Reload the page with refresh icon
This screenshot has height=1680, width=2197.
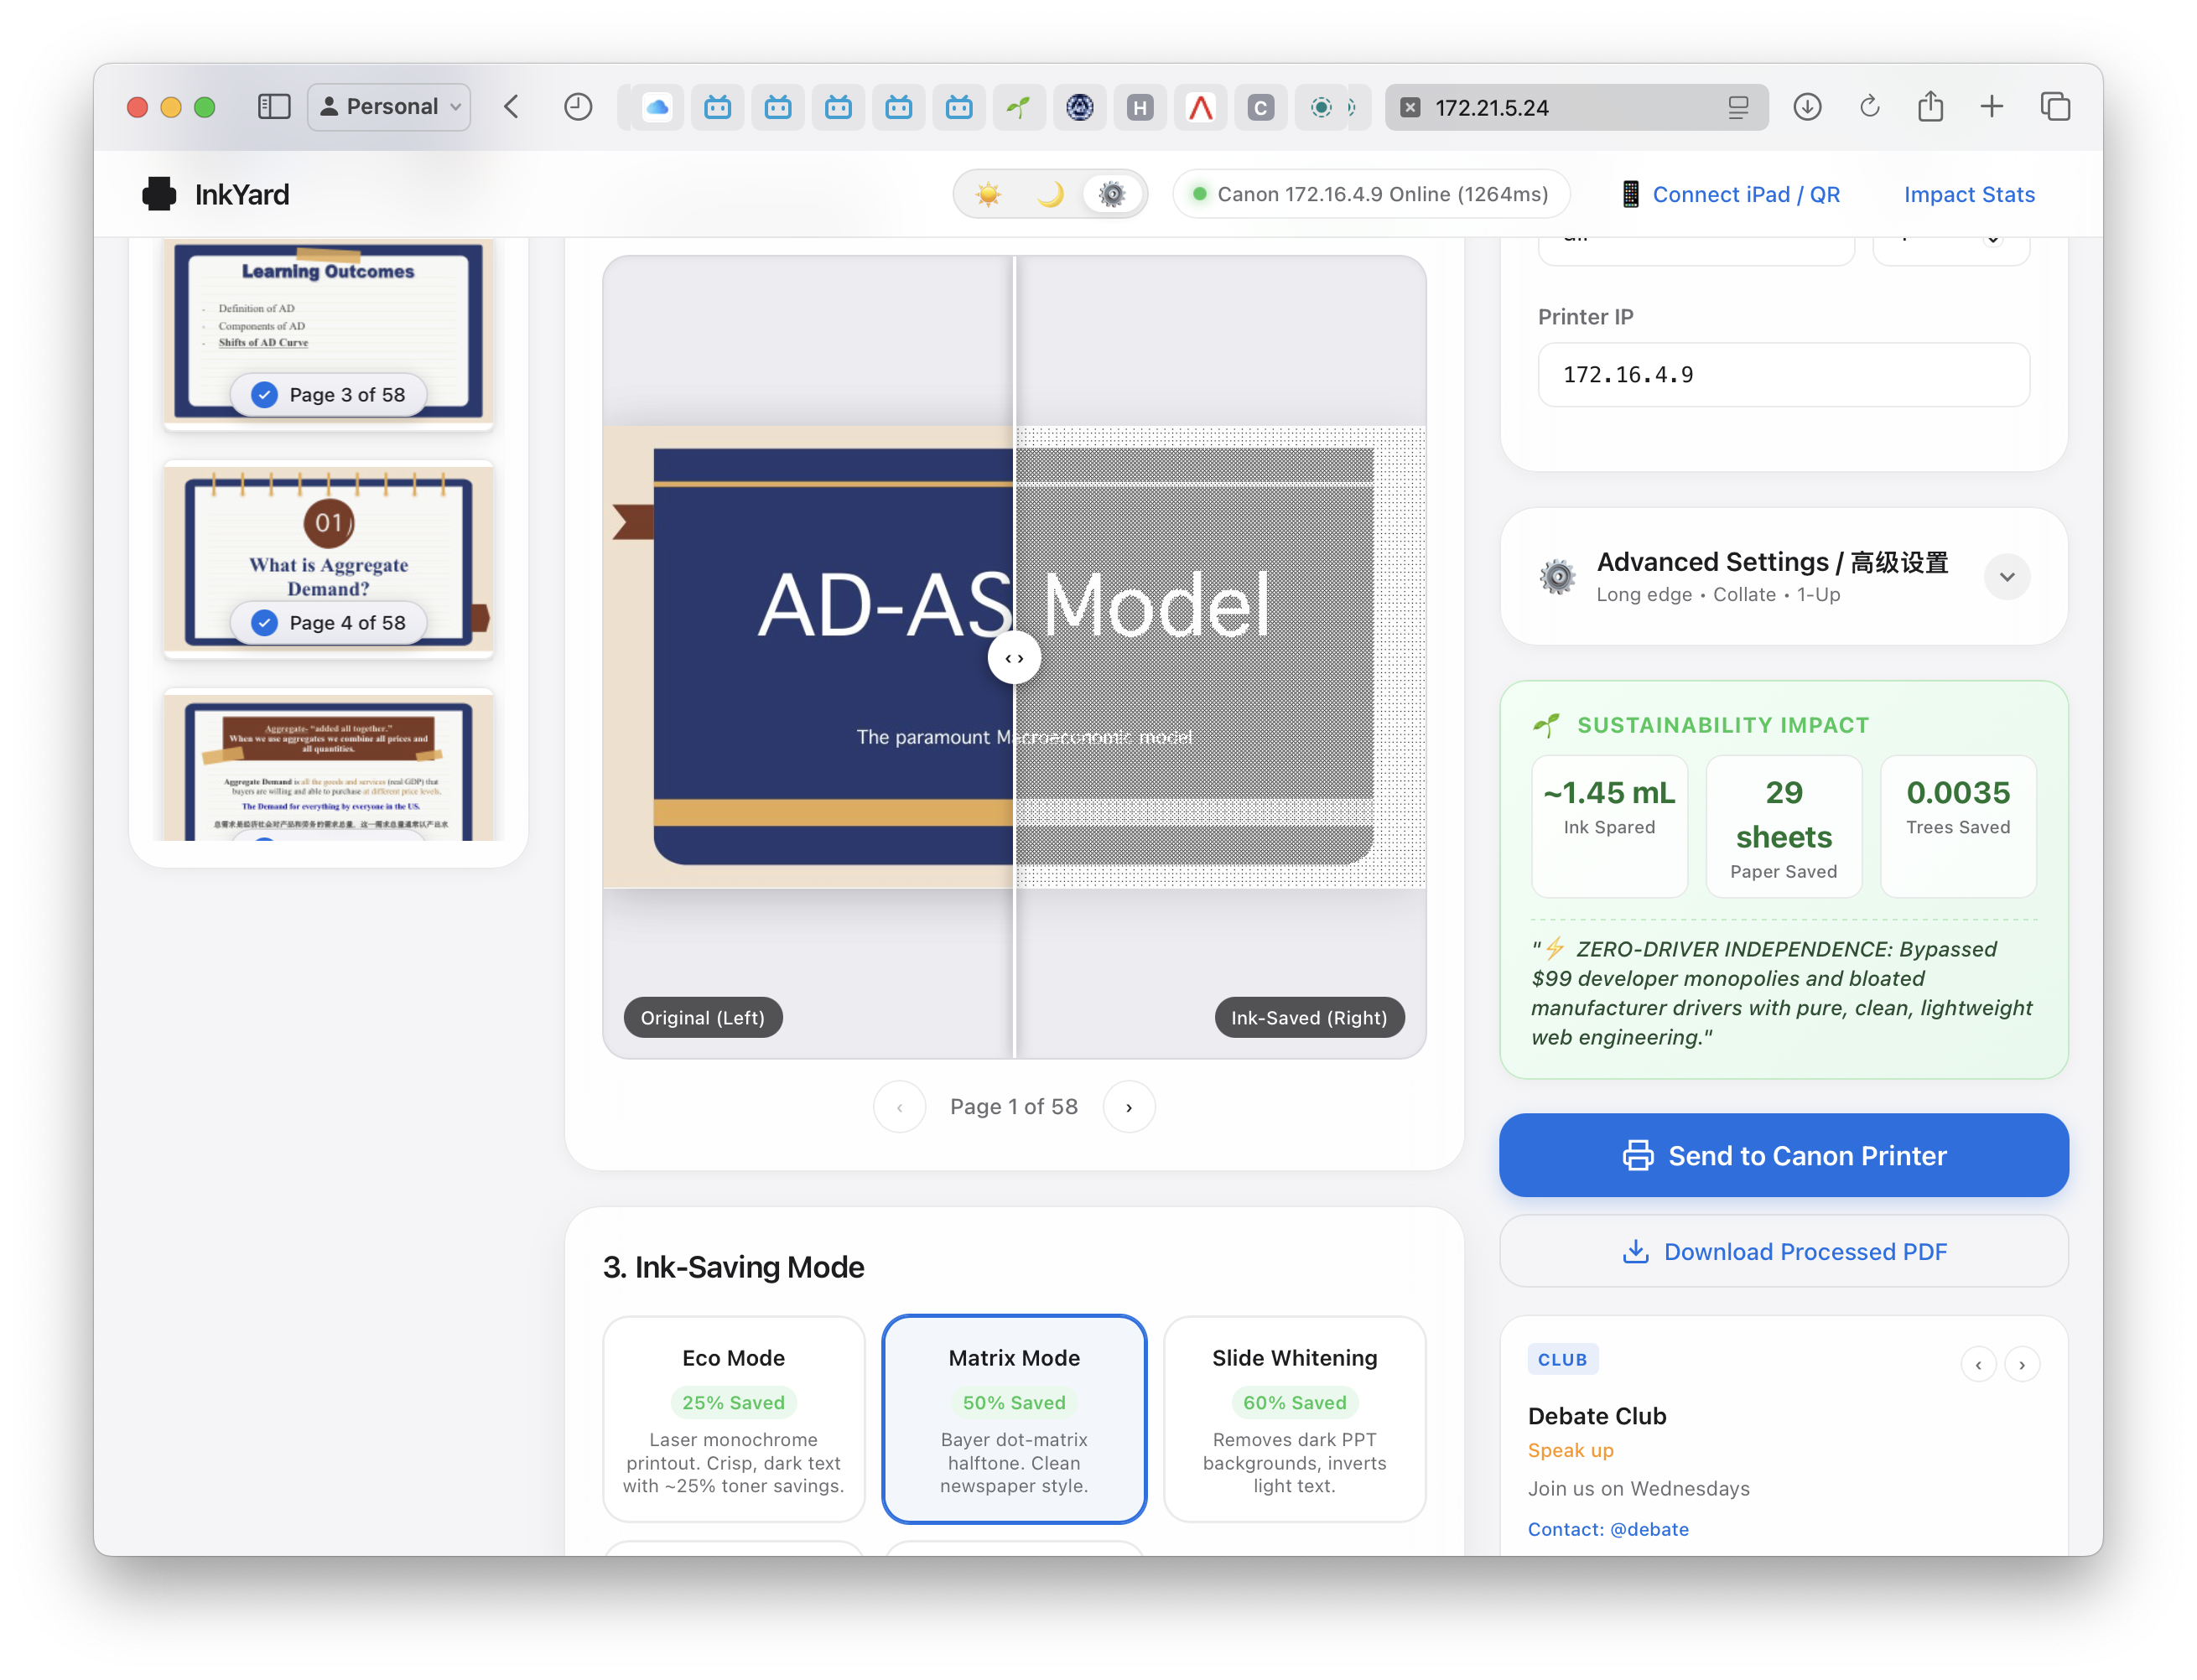pyautogui.click(x=1868, y=107)
